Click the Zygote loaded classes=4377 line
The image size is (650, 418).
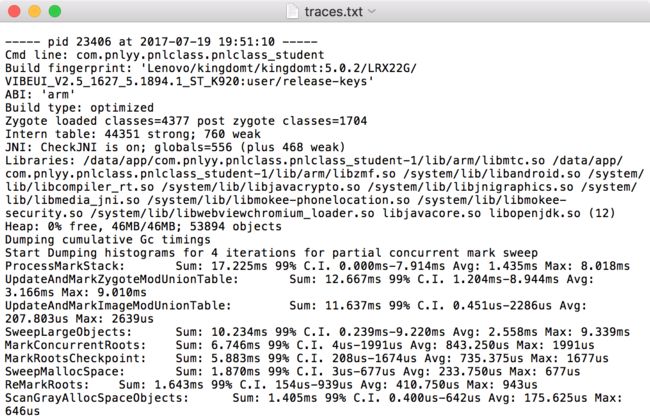click(x=186, y=121)
